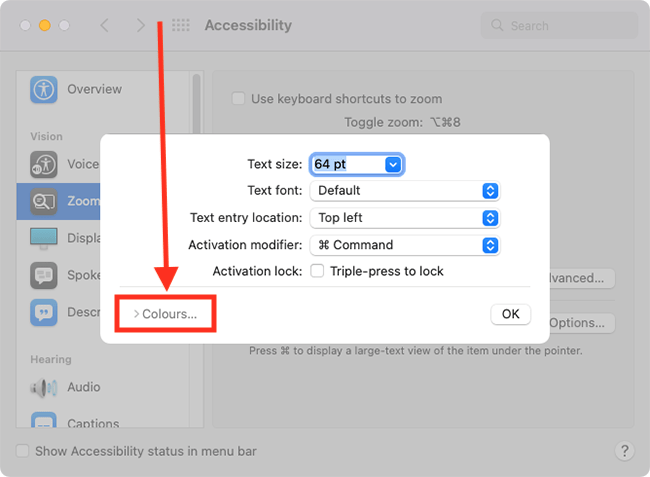Open Activation modifier Command dropdown
The image size is (650, 477).
coord(405,245)
